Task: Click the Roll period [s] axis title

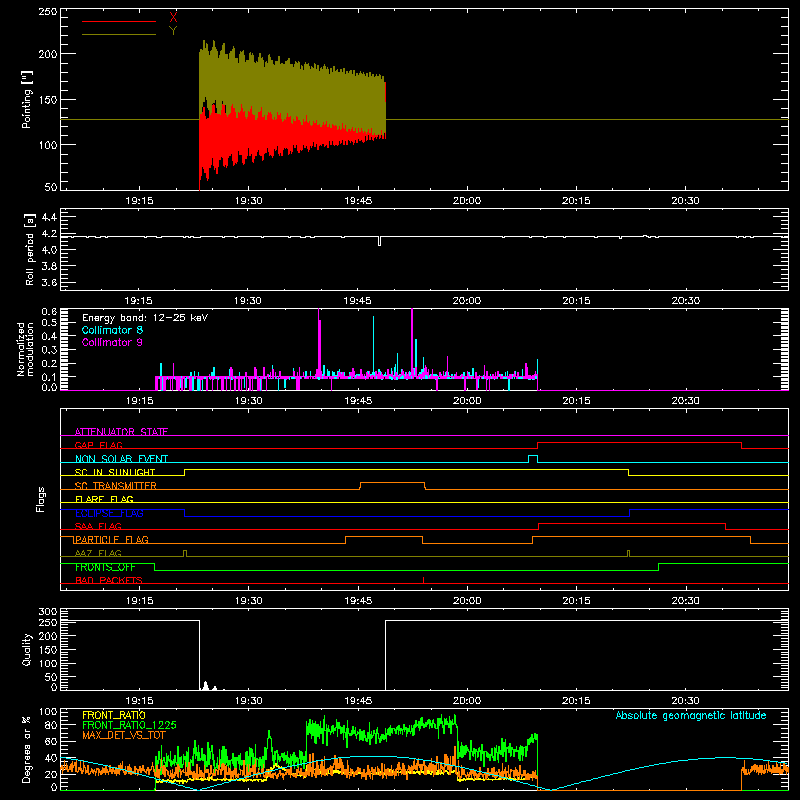Action: 30,249
